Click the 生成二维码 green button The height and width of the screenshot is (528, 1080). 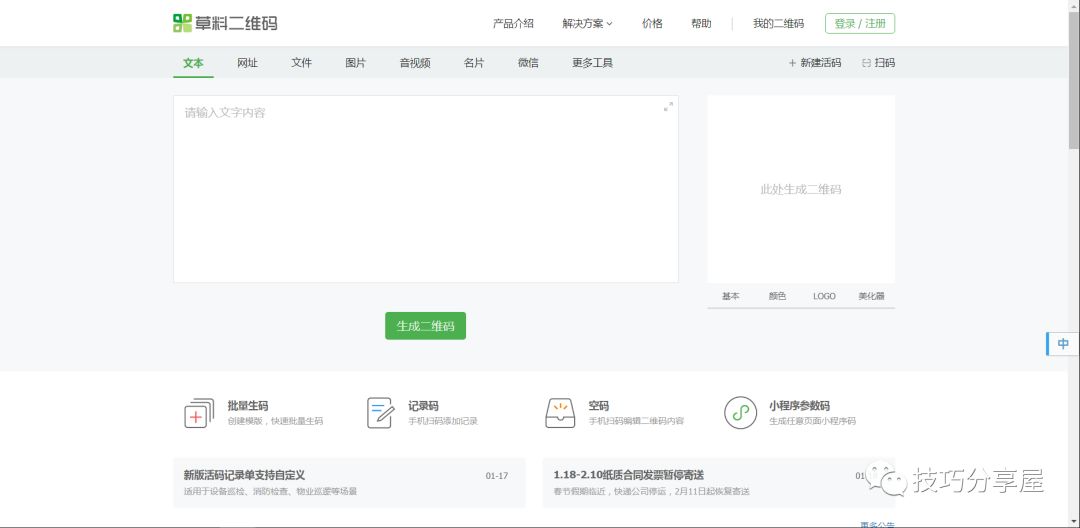pyautogui.click(x=425, y=326)
